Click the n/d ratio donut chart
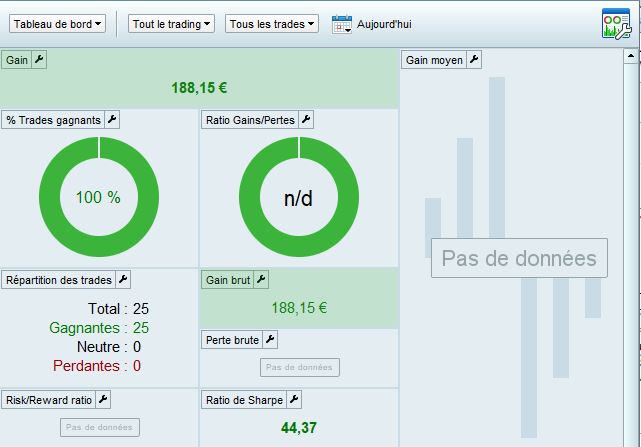641x447 pixels. pos(299,197)
